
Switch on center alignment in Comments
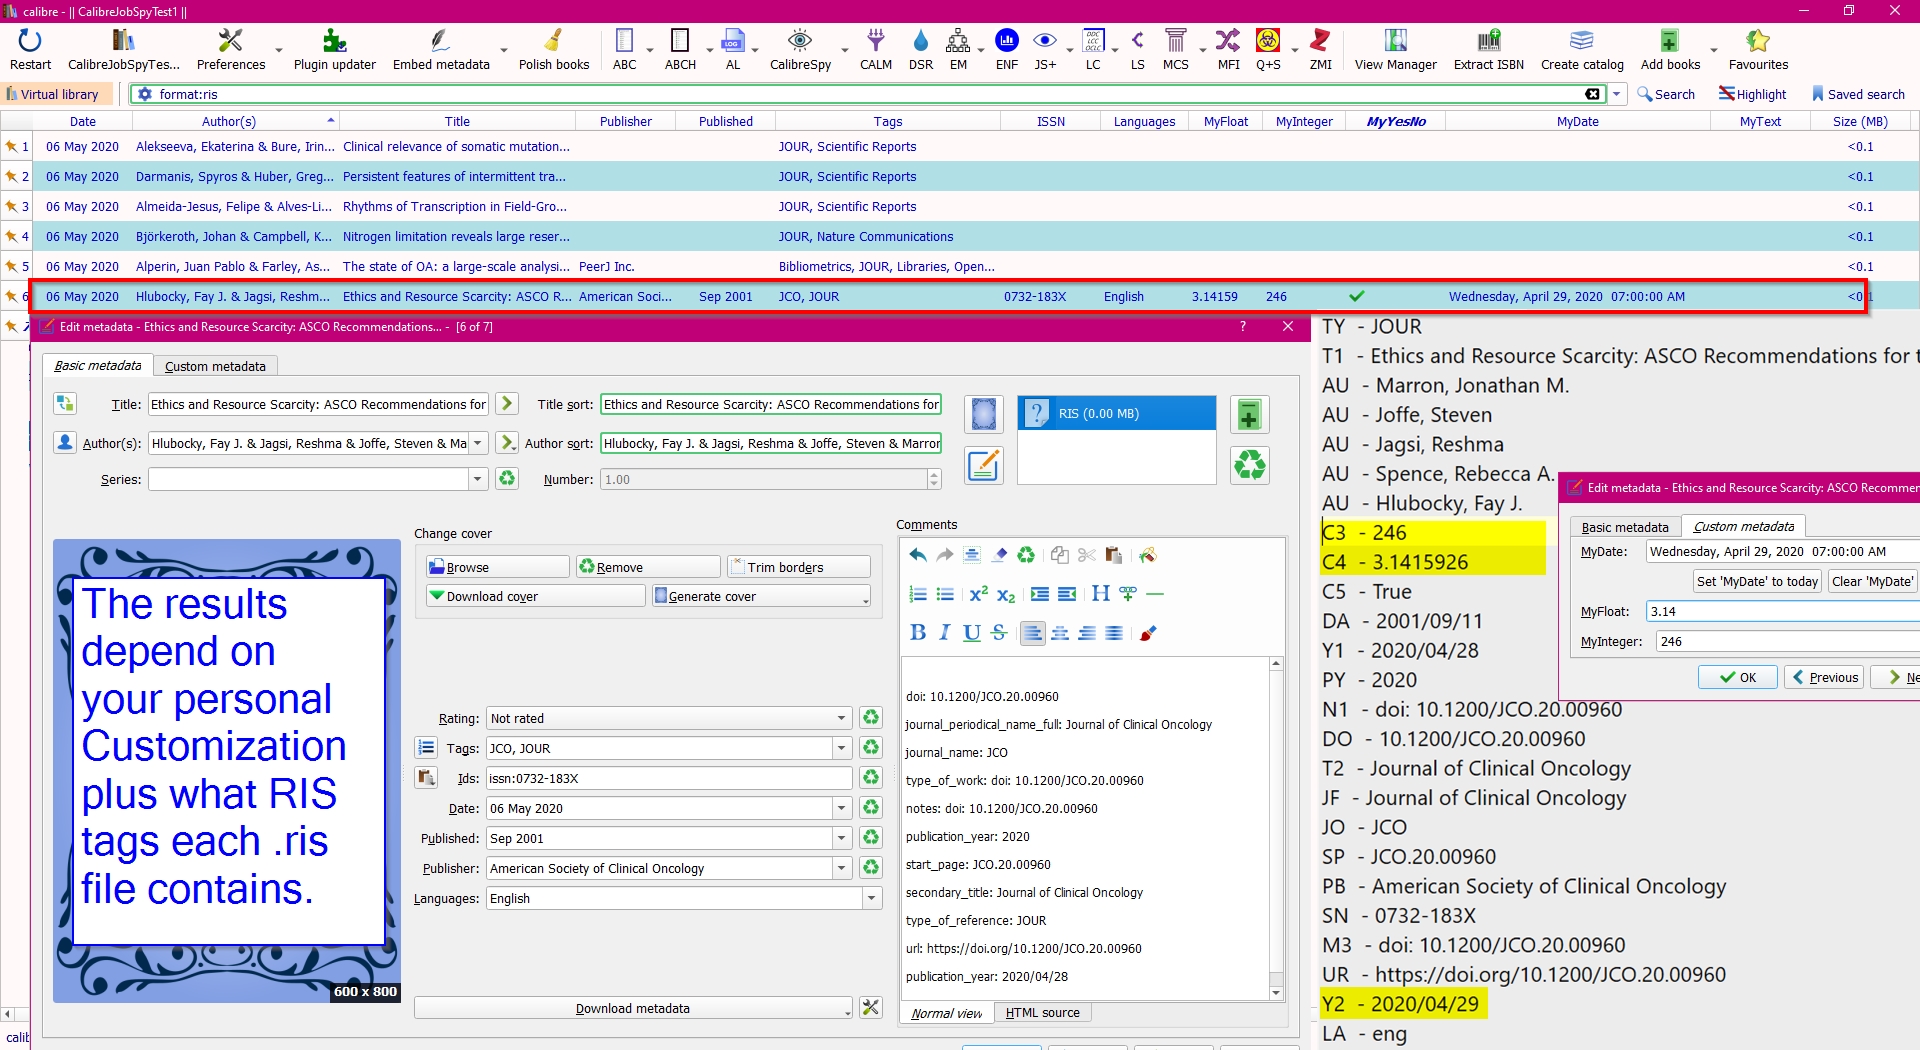(1060, 632)
